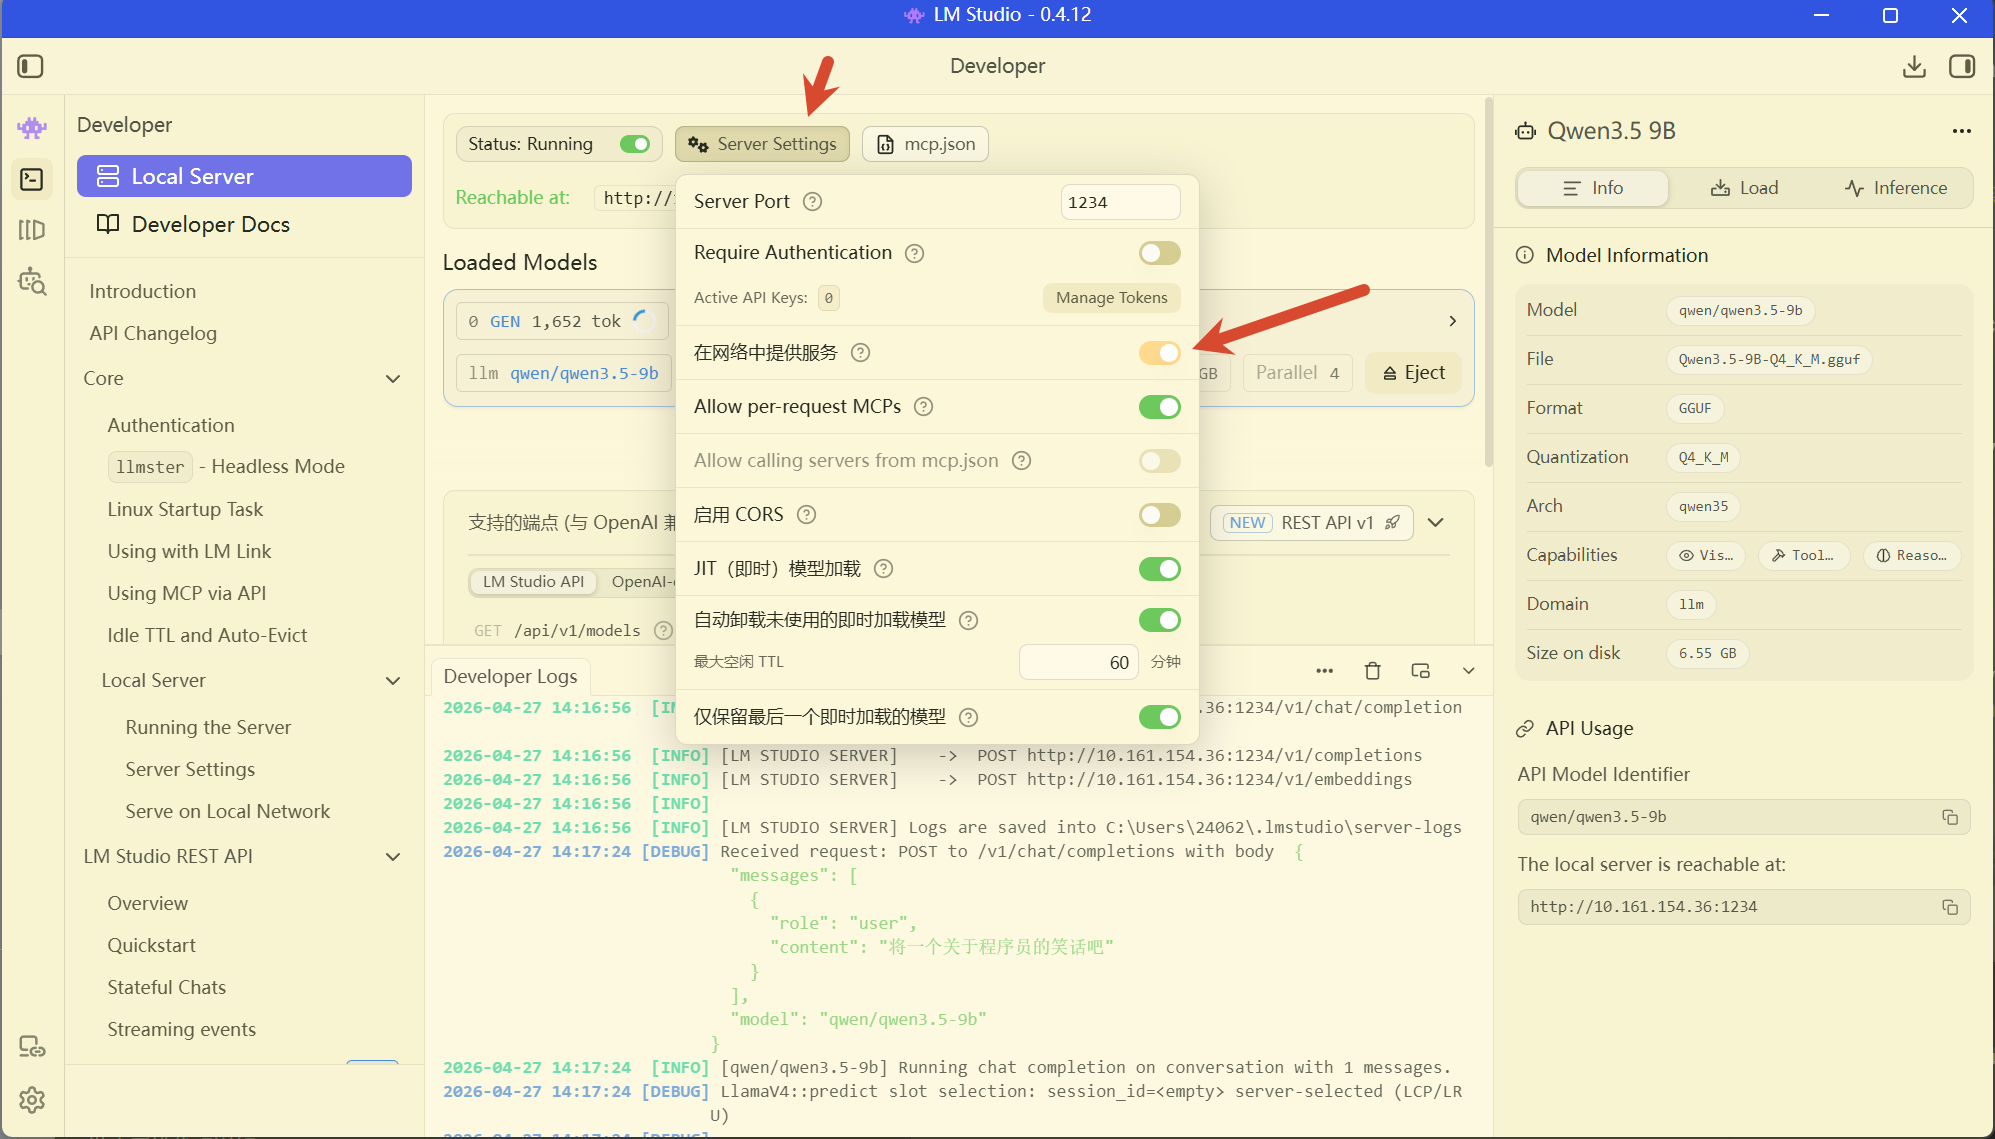
Task: Toggle 自动卸载未使用的即时加载模型 switch
Action: pyautogui.click(x=1160, y=620)
